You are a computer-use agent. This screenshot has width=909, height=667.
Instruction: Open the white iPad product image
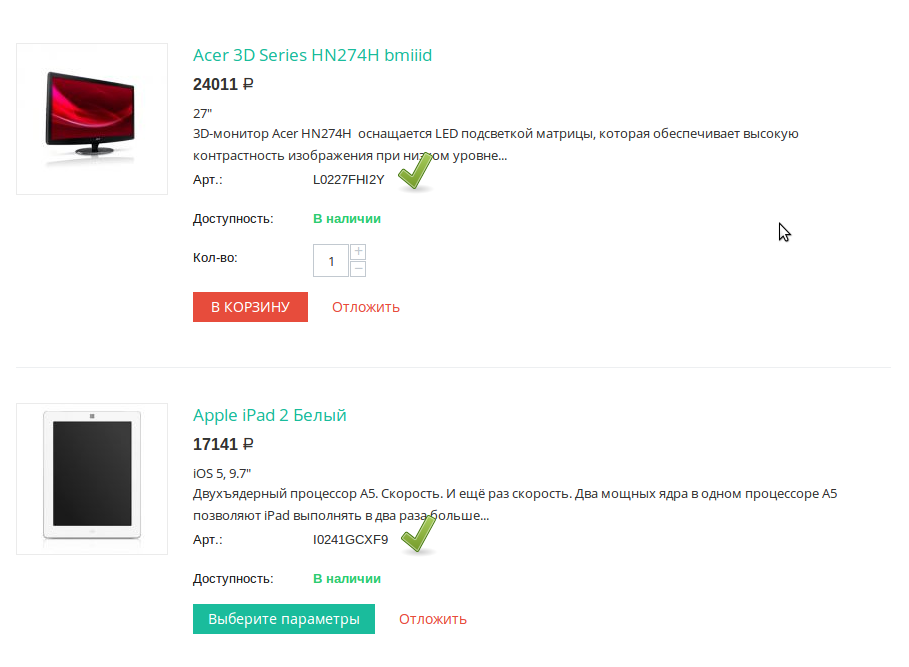92,479
